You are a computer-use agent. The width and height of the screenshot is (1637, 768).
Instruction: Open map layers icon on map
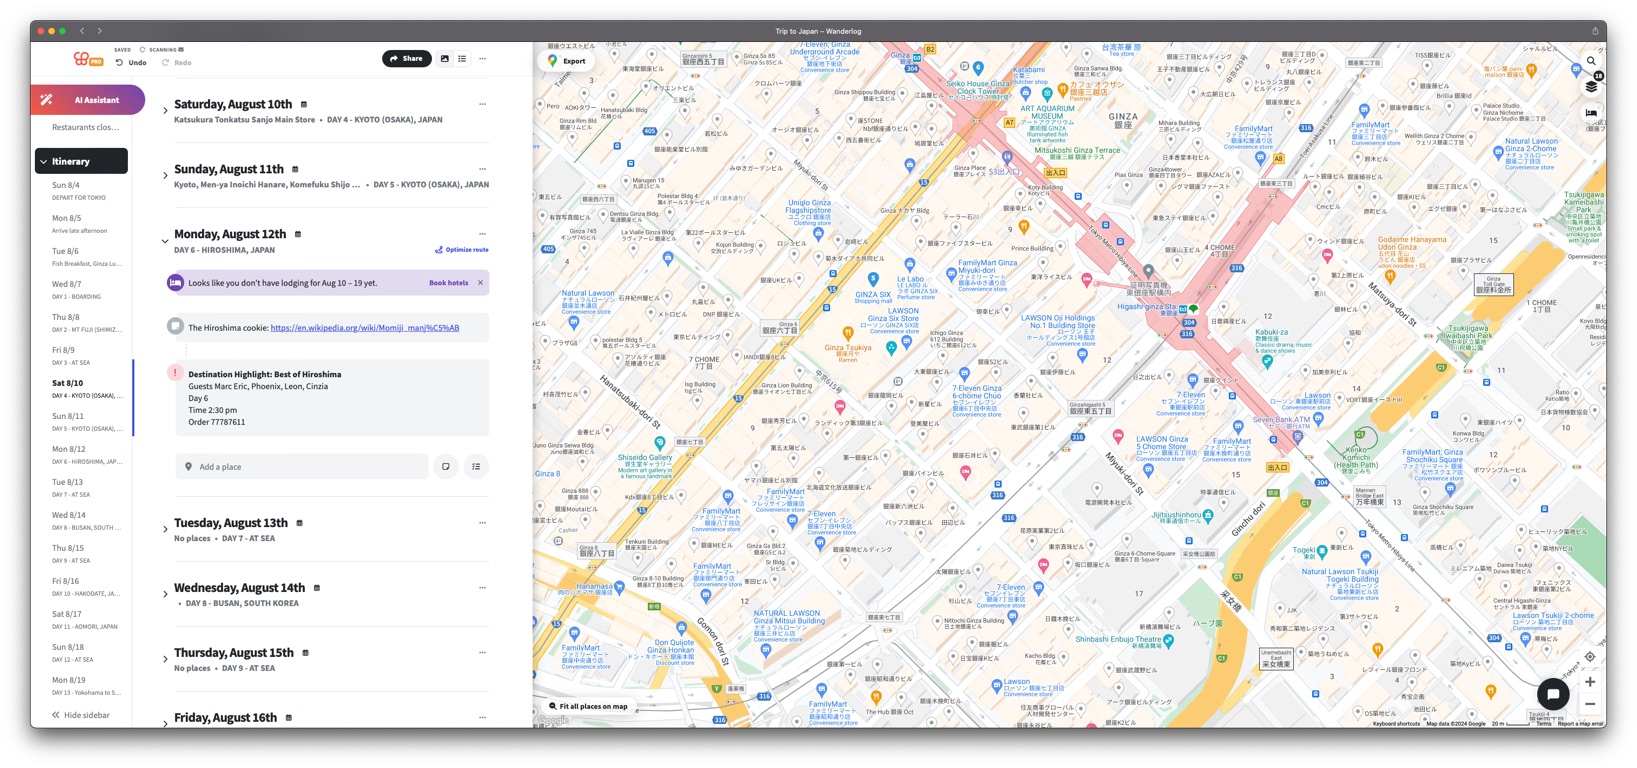pyautogui.click(x=1591, y=87)
